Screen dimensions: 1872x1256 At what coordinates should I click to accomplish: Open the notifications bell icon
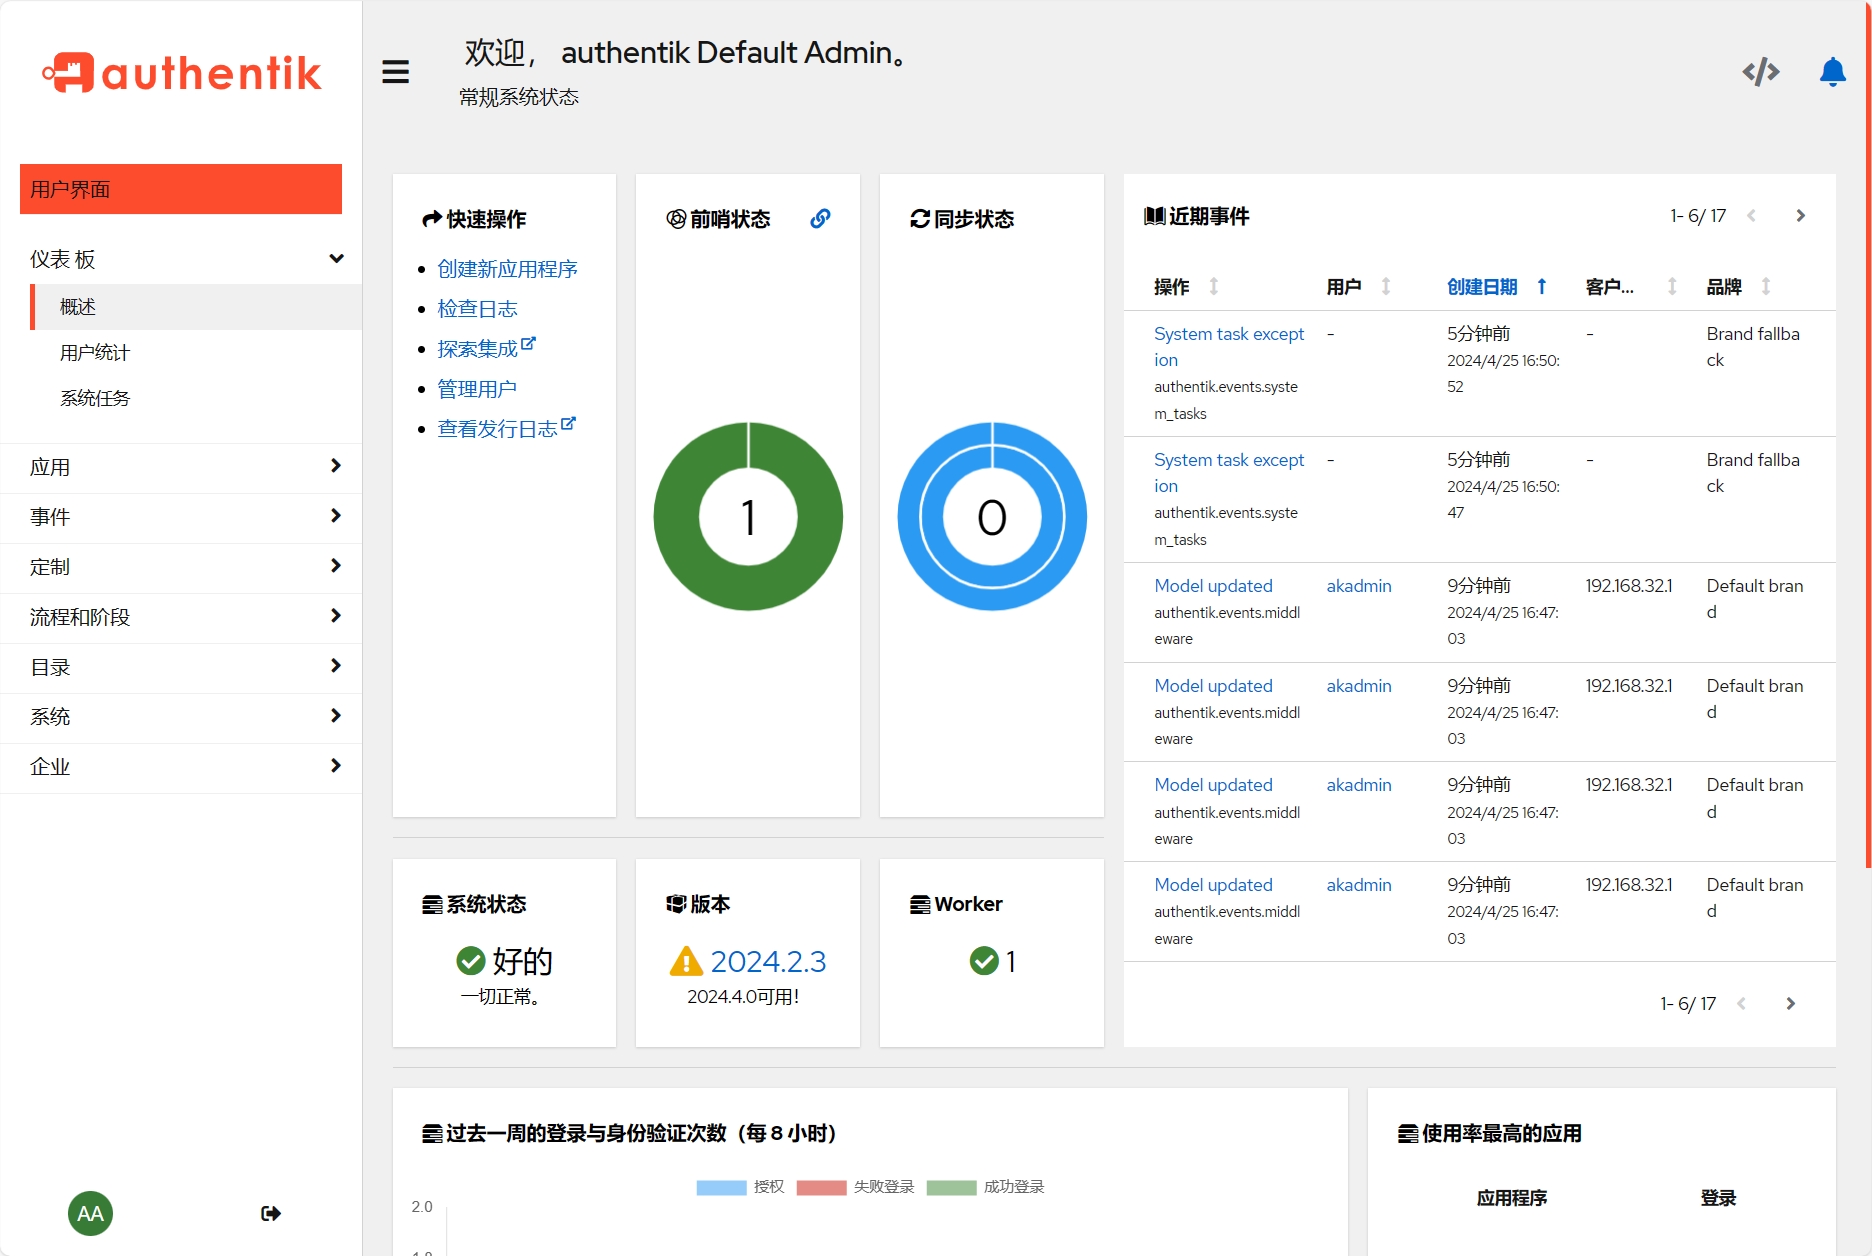pos(1832,72)
